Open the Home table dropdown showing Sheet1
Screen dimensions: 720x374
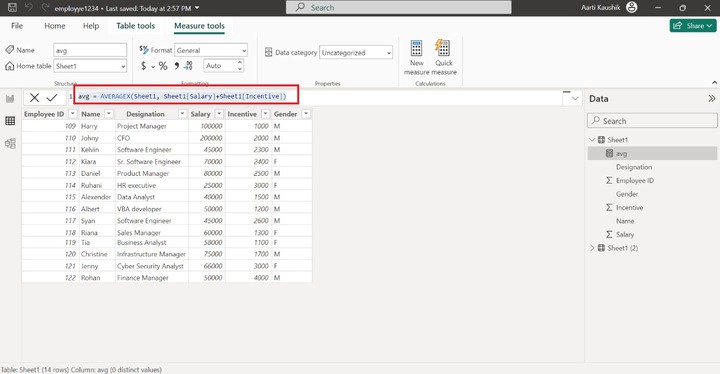coord(90,66)
